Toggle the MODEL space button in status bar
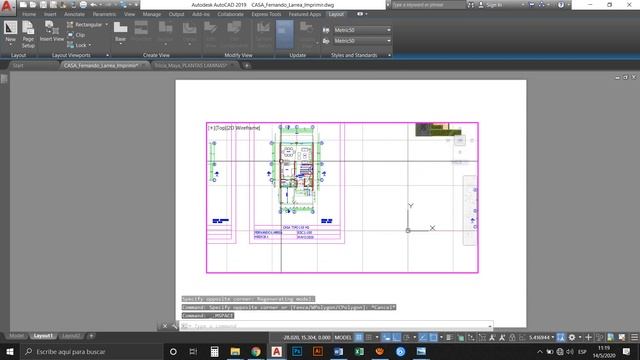Screen dimensions: 640x360 point(343,337)
